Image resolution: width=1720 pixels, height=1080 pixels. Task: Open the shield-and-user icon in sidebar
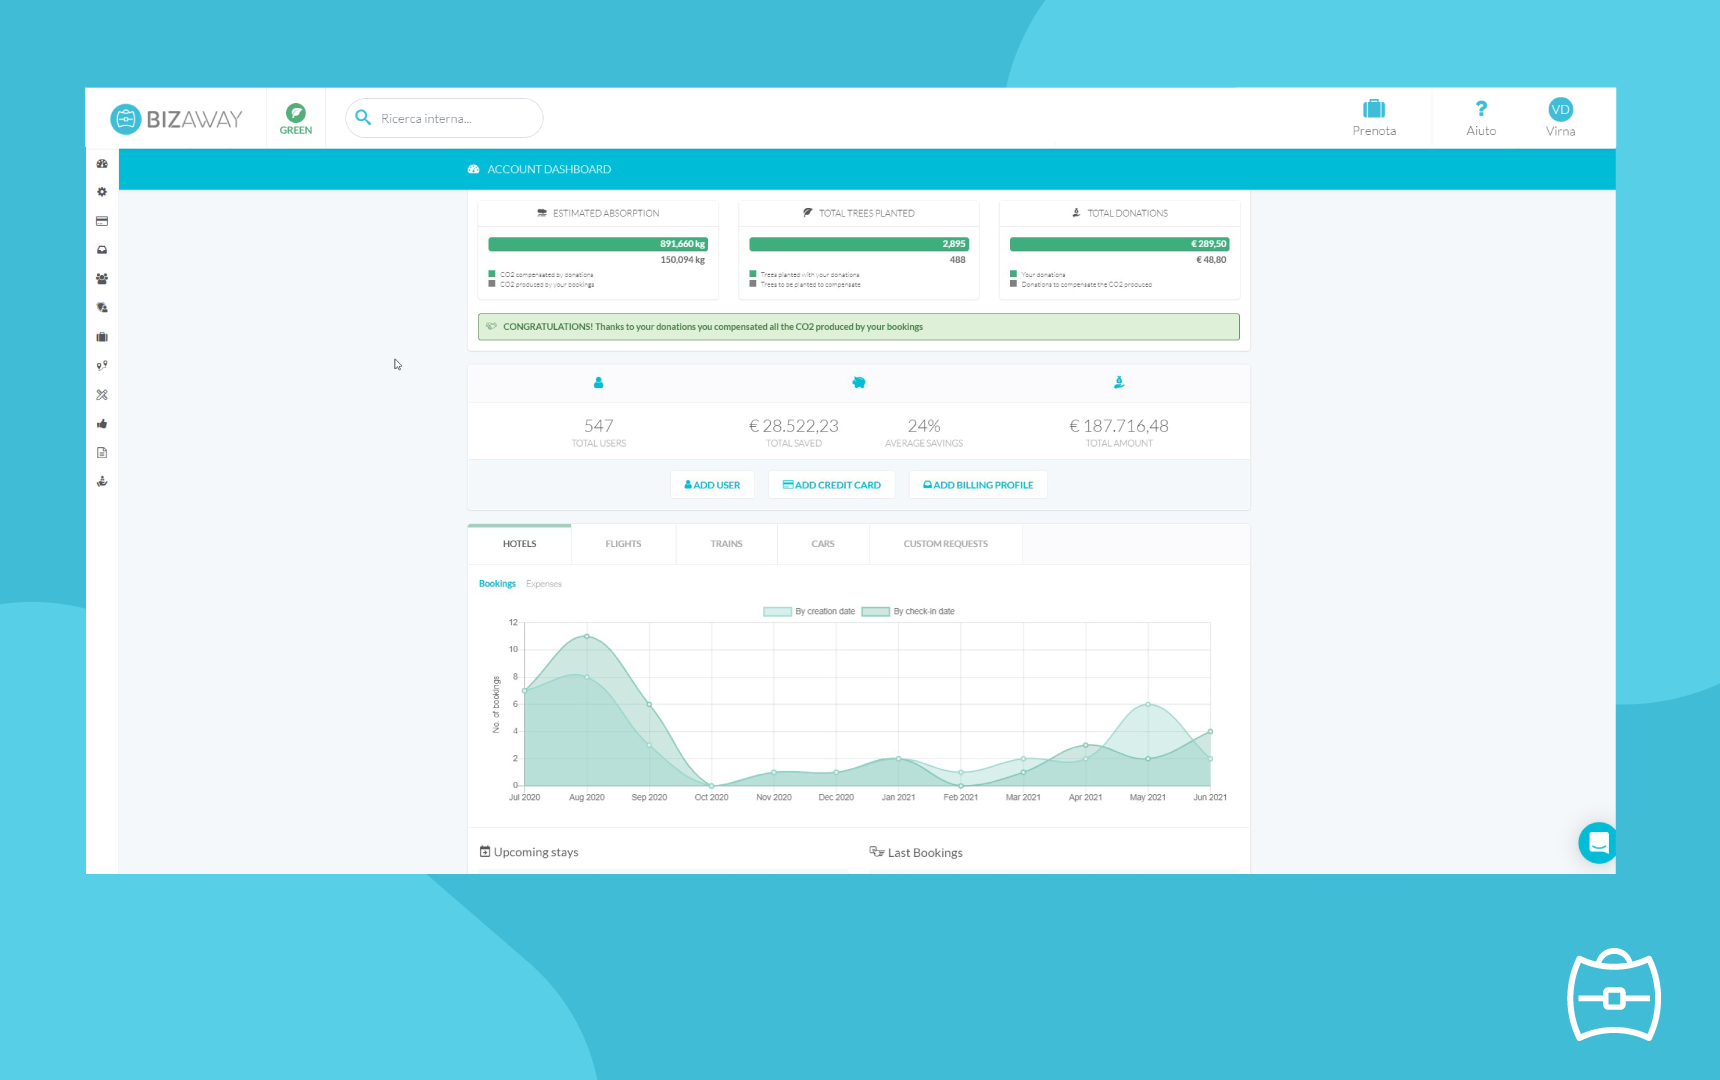point(102,308)
